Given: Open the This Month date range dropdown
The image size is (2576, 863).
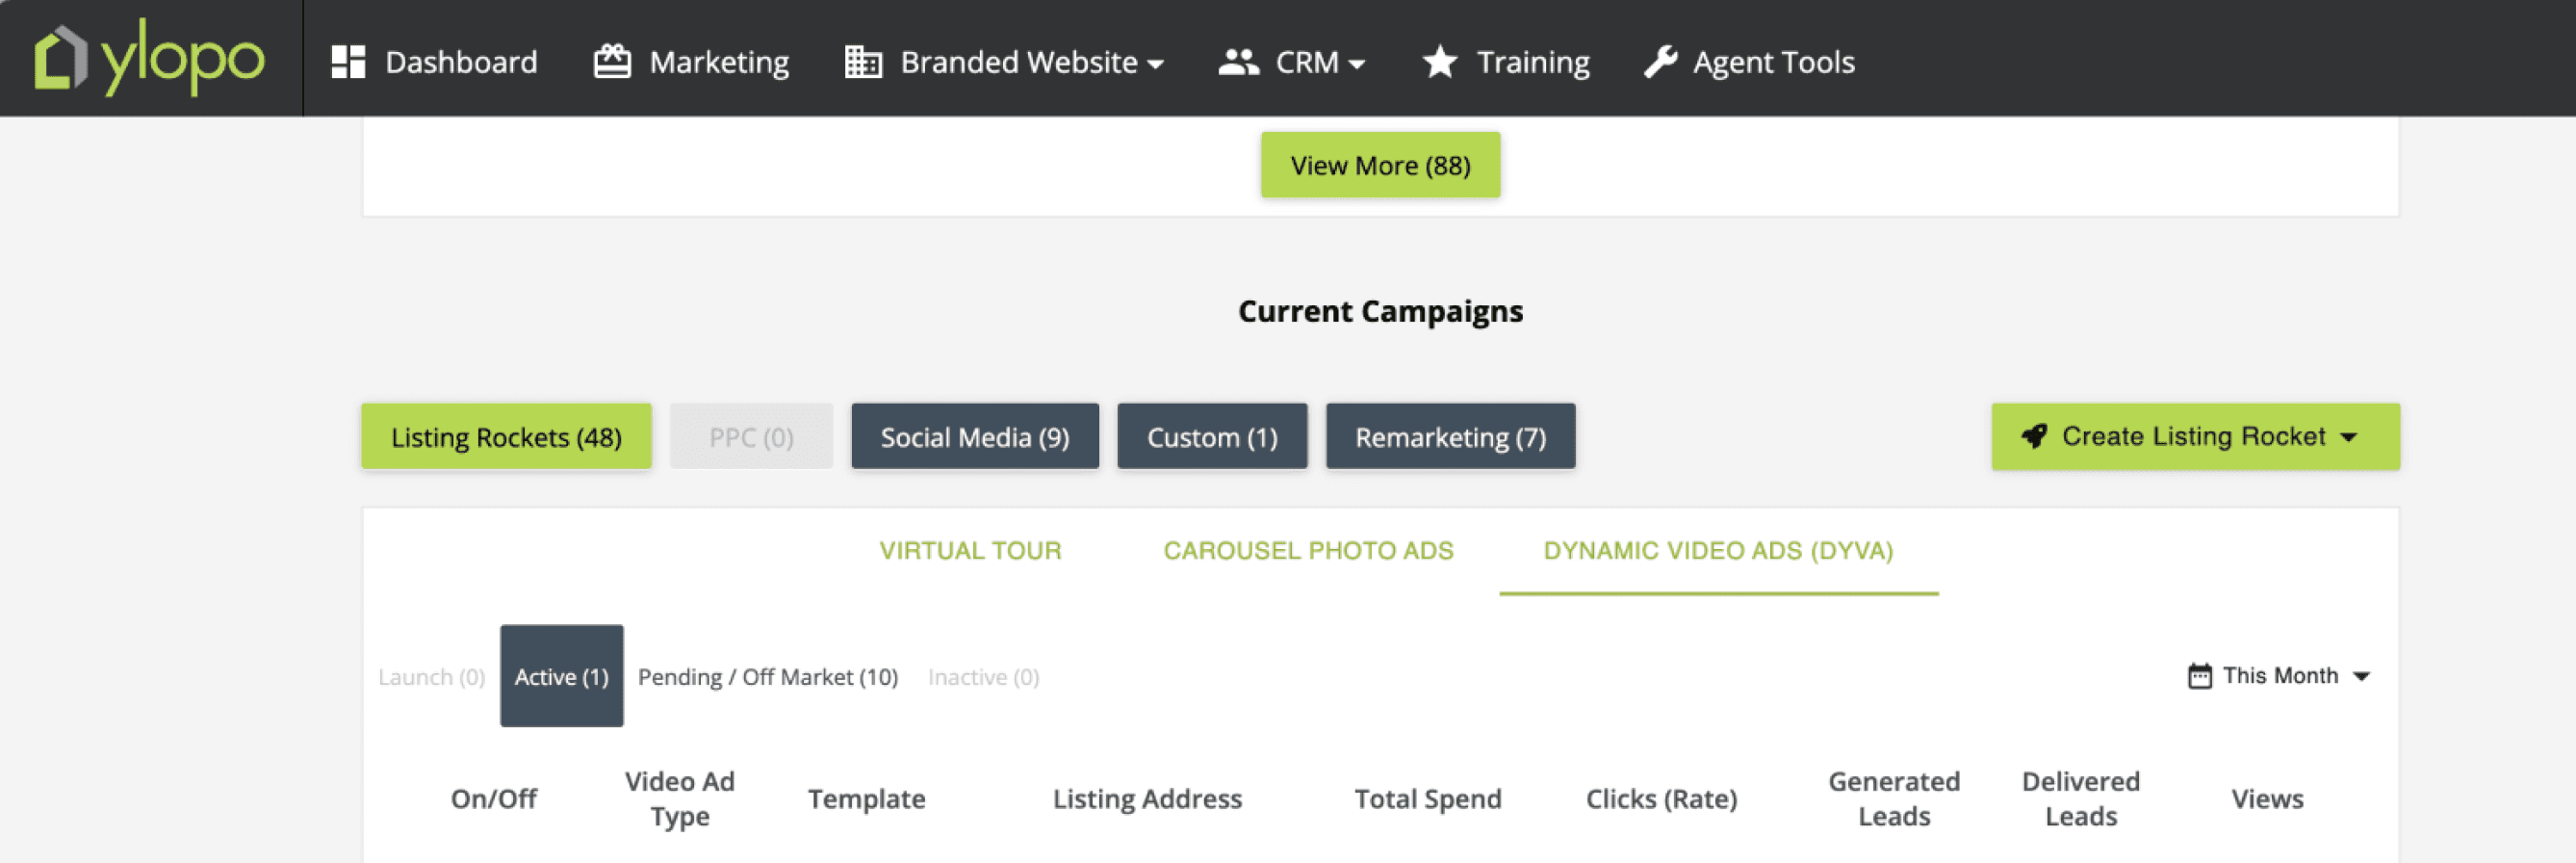Looking at the screenshot, I should tap(2278, 676).
